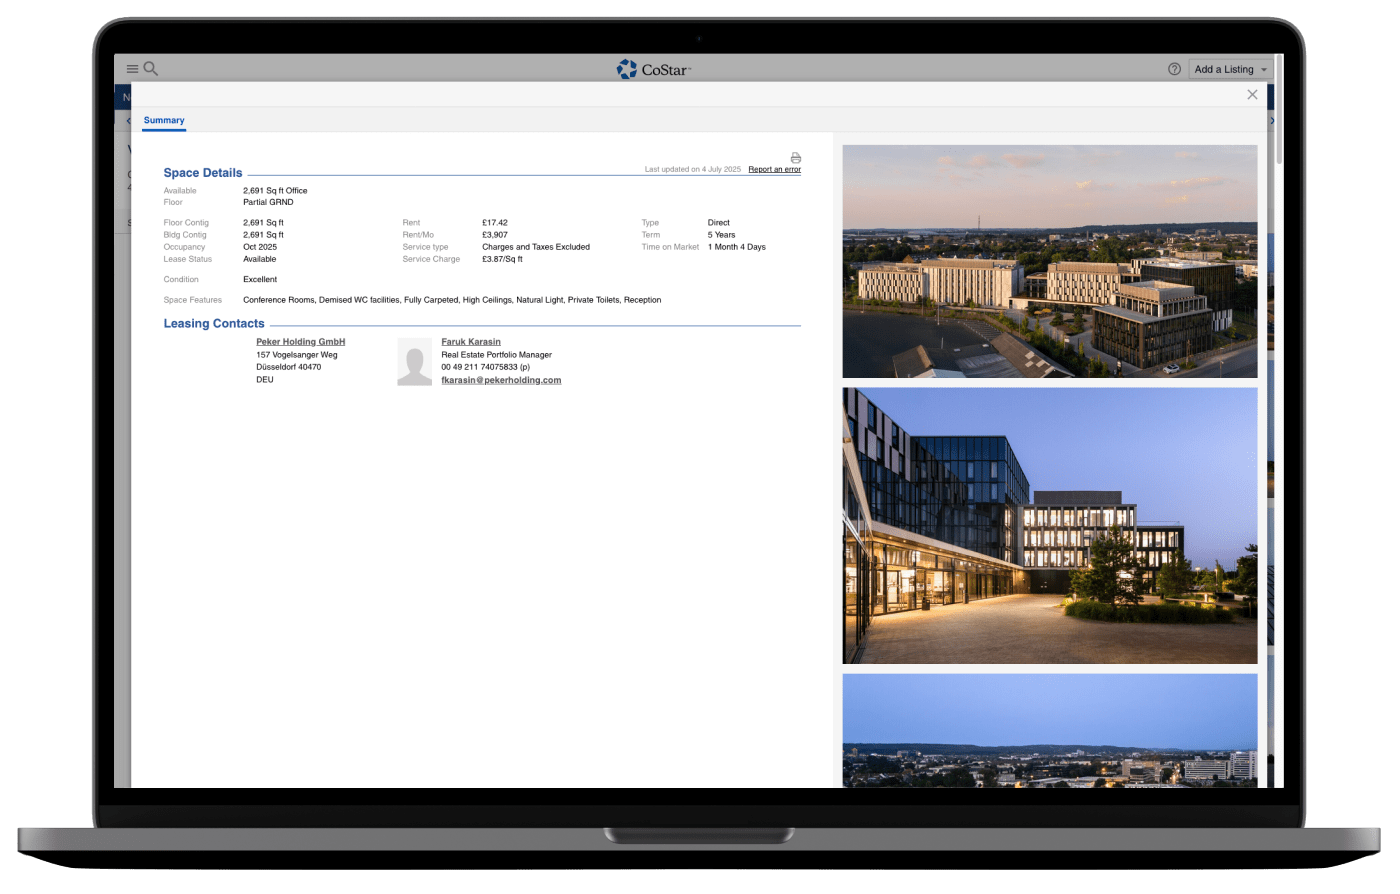
Task: Go to previous listing with left chevron
Action: [x=128, y=121]
